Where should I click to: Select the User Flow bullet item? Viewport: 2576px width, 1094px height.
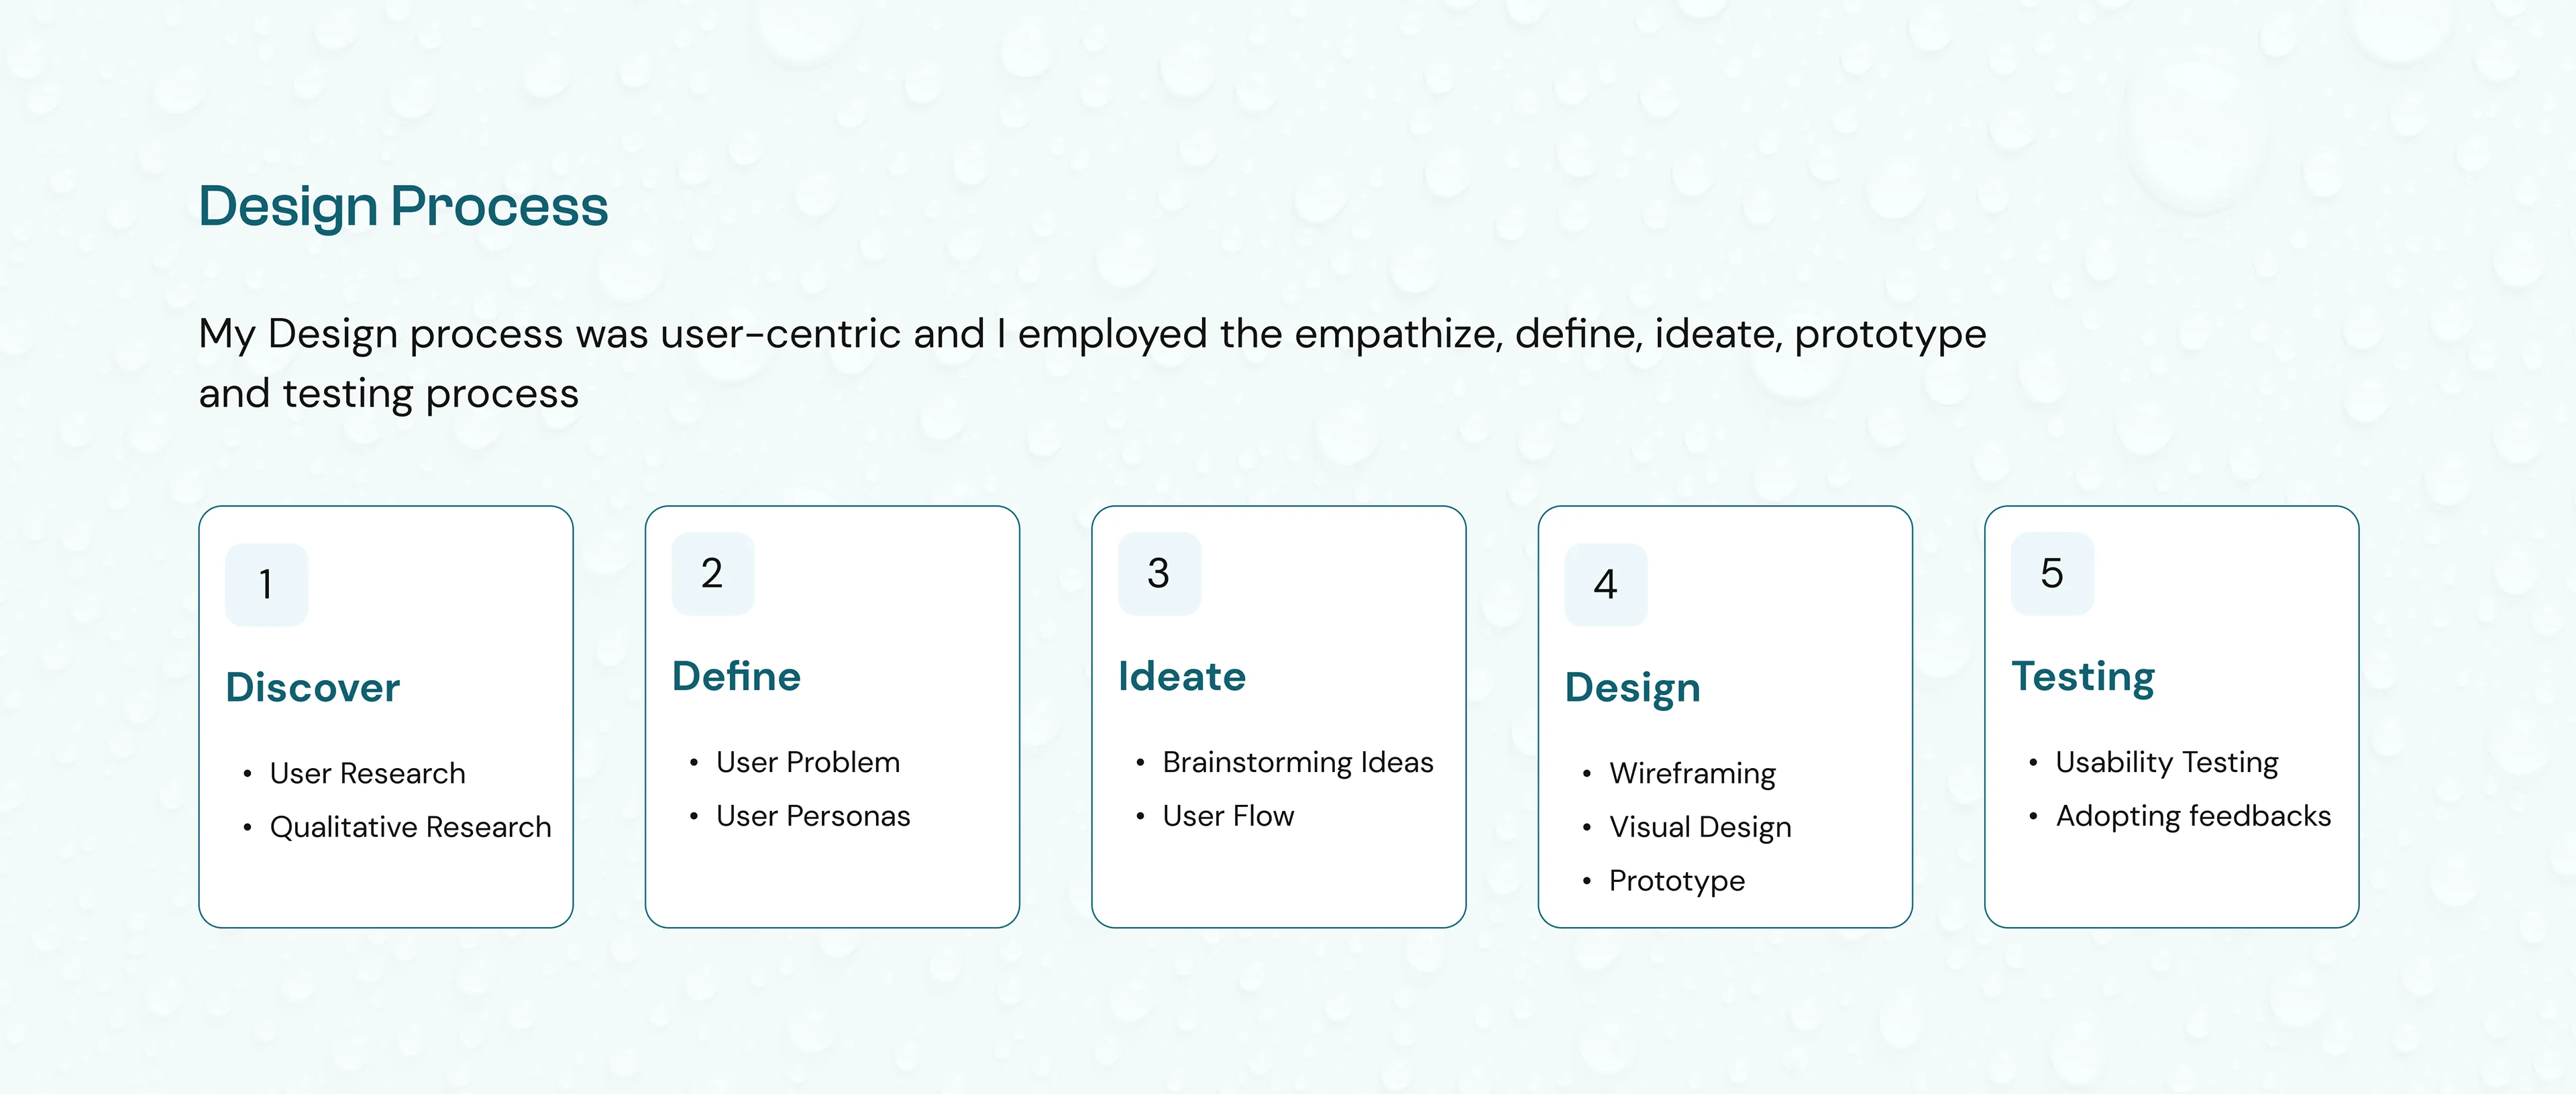tap(1228, 816)
